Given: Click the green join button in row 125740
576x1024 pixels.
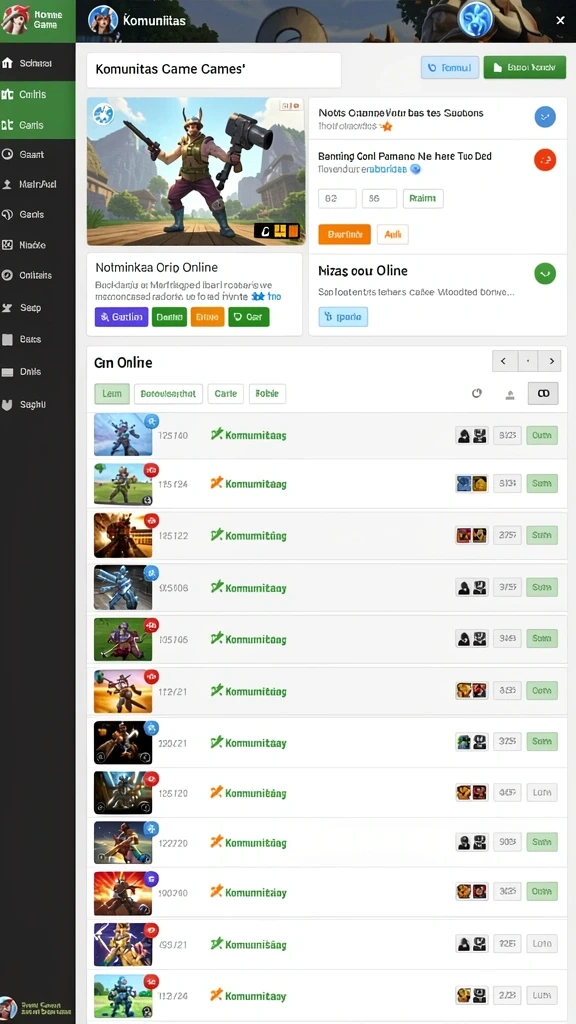Looking at the screenshot, I should 542,435.
